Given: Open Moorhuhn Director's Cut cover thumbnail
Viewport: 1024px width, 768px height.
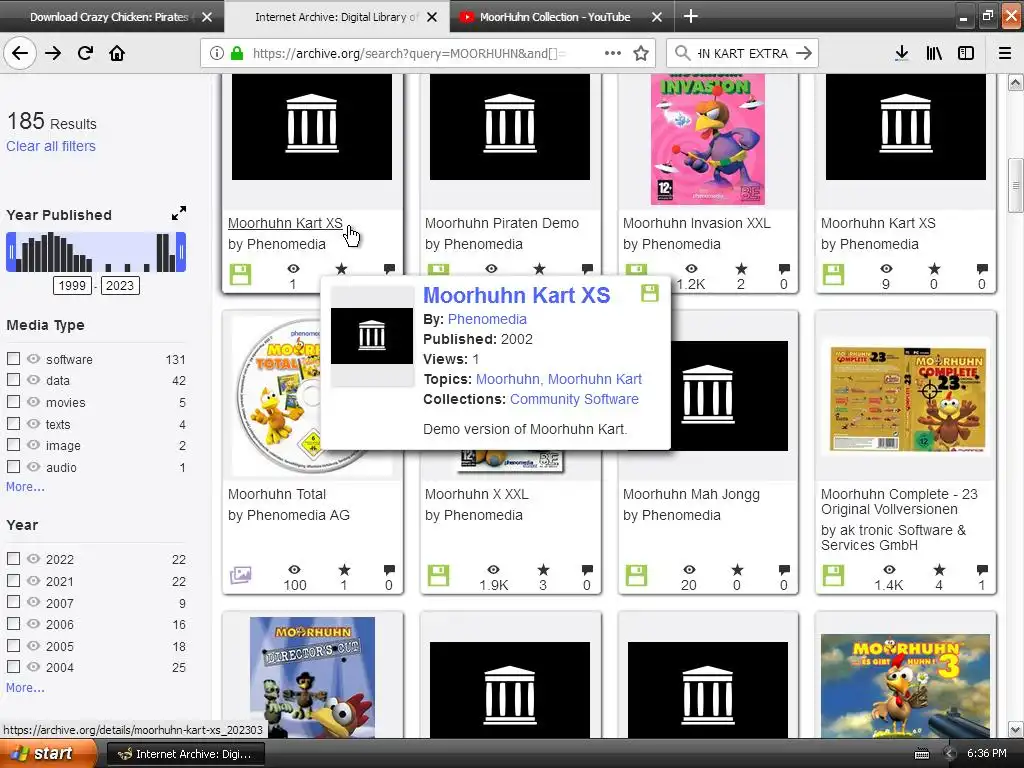Looking at the screenshot, I should coord(312,677).
